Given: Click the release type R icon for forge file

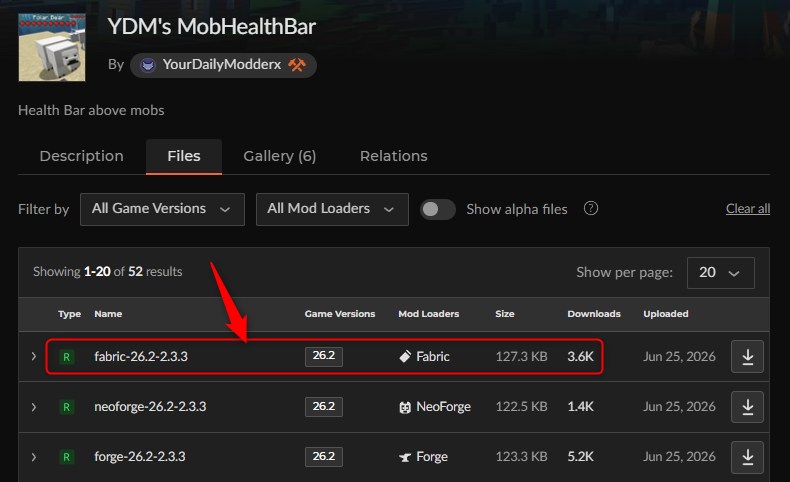Looking at the screenshot, I should (67, 457).
